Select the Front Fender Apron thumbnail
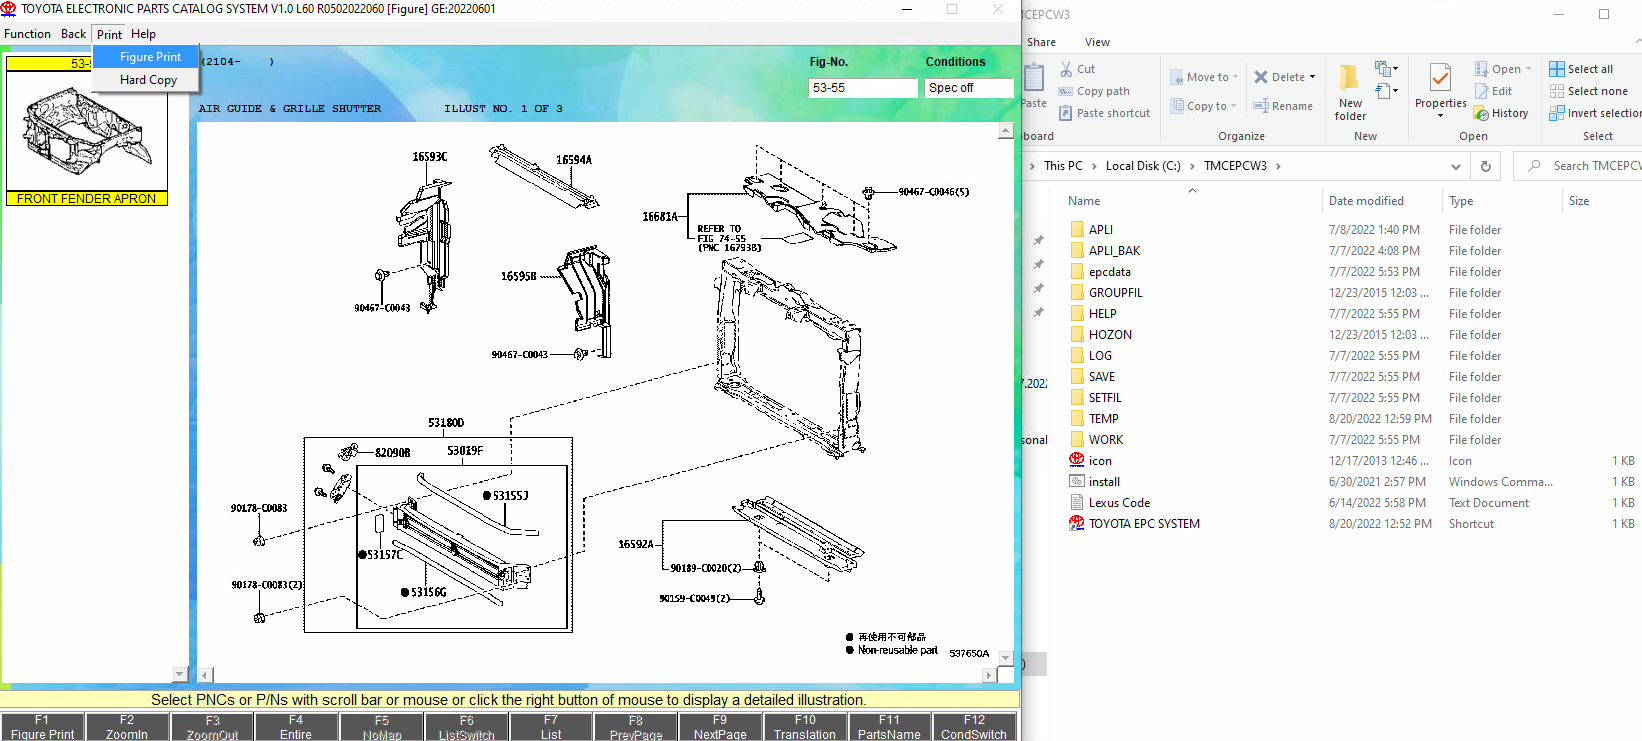The height and width of the screenshot is (741, 1642). pyautogui.click(x=87, y=132)
